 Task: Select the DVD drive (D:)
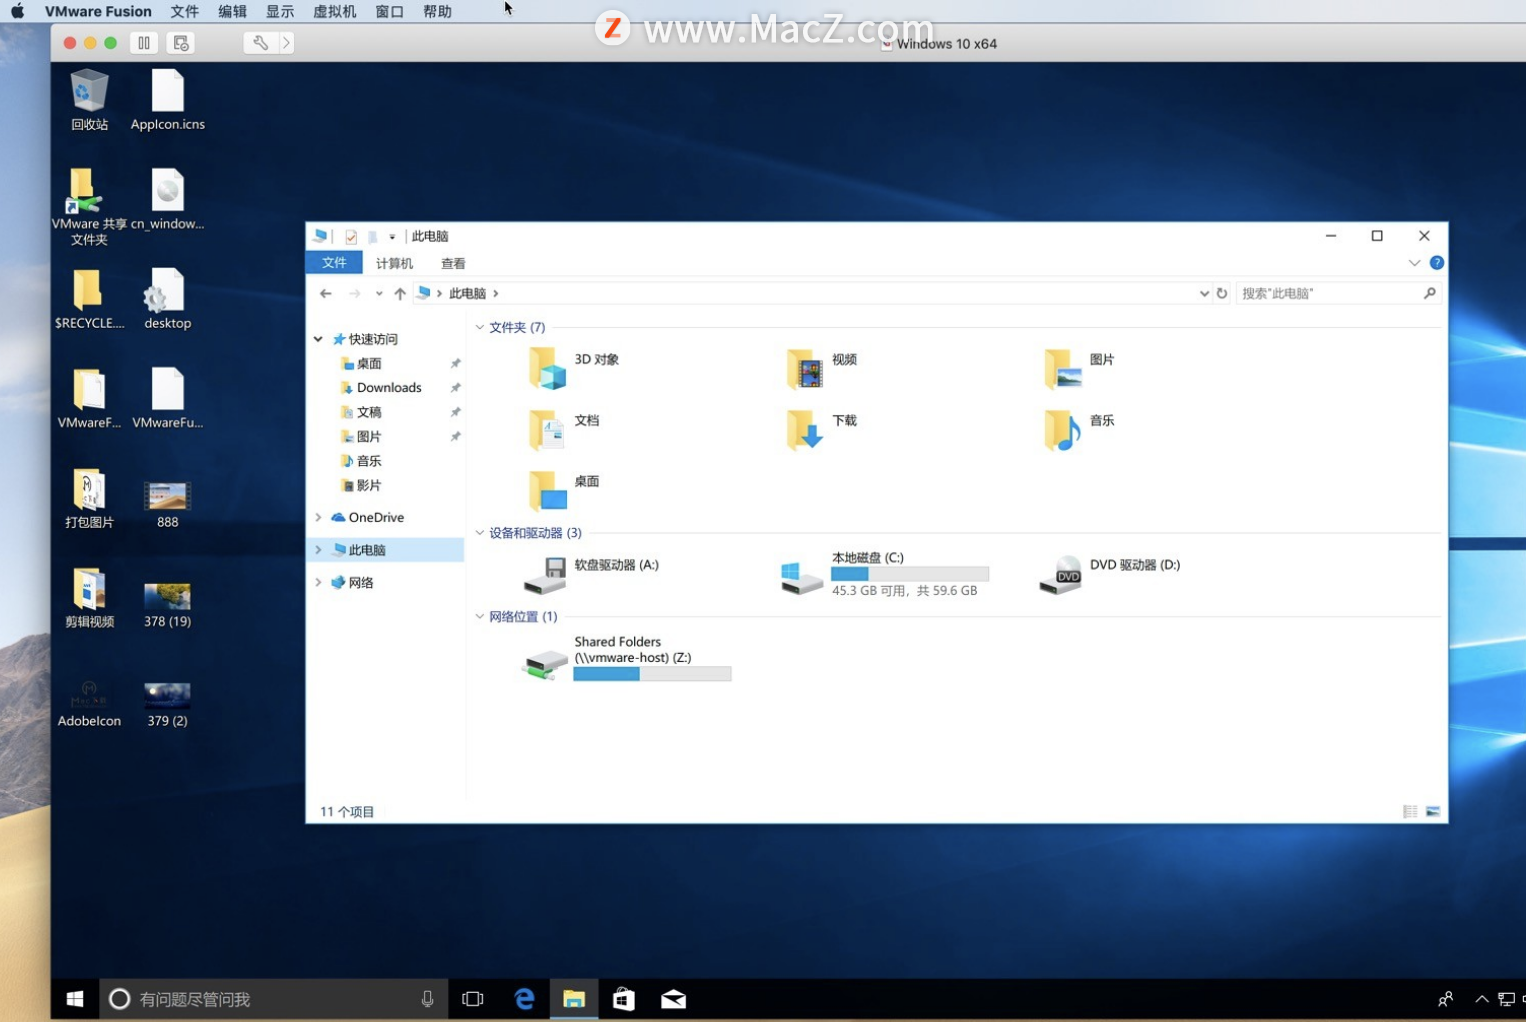click(x=1110, y=574)
